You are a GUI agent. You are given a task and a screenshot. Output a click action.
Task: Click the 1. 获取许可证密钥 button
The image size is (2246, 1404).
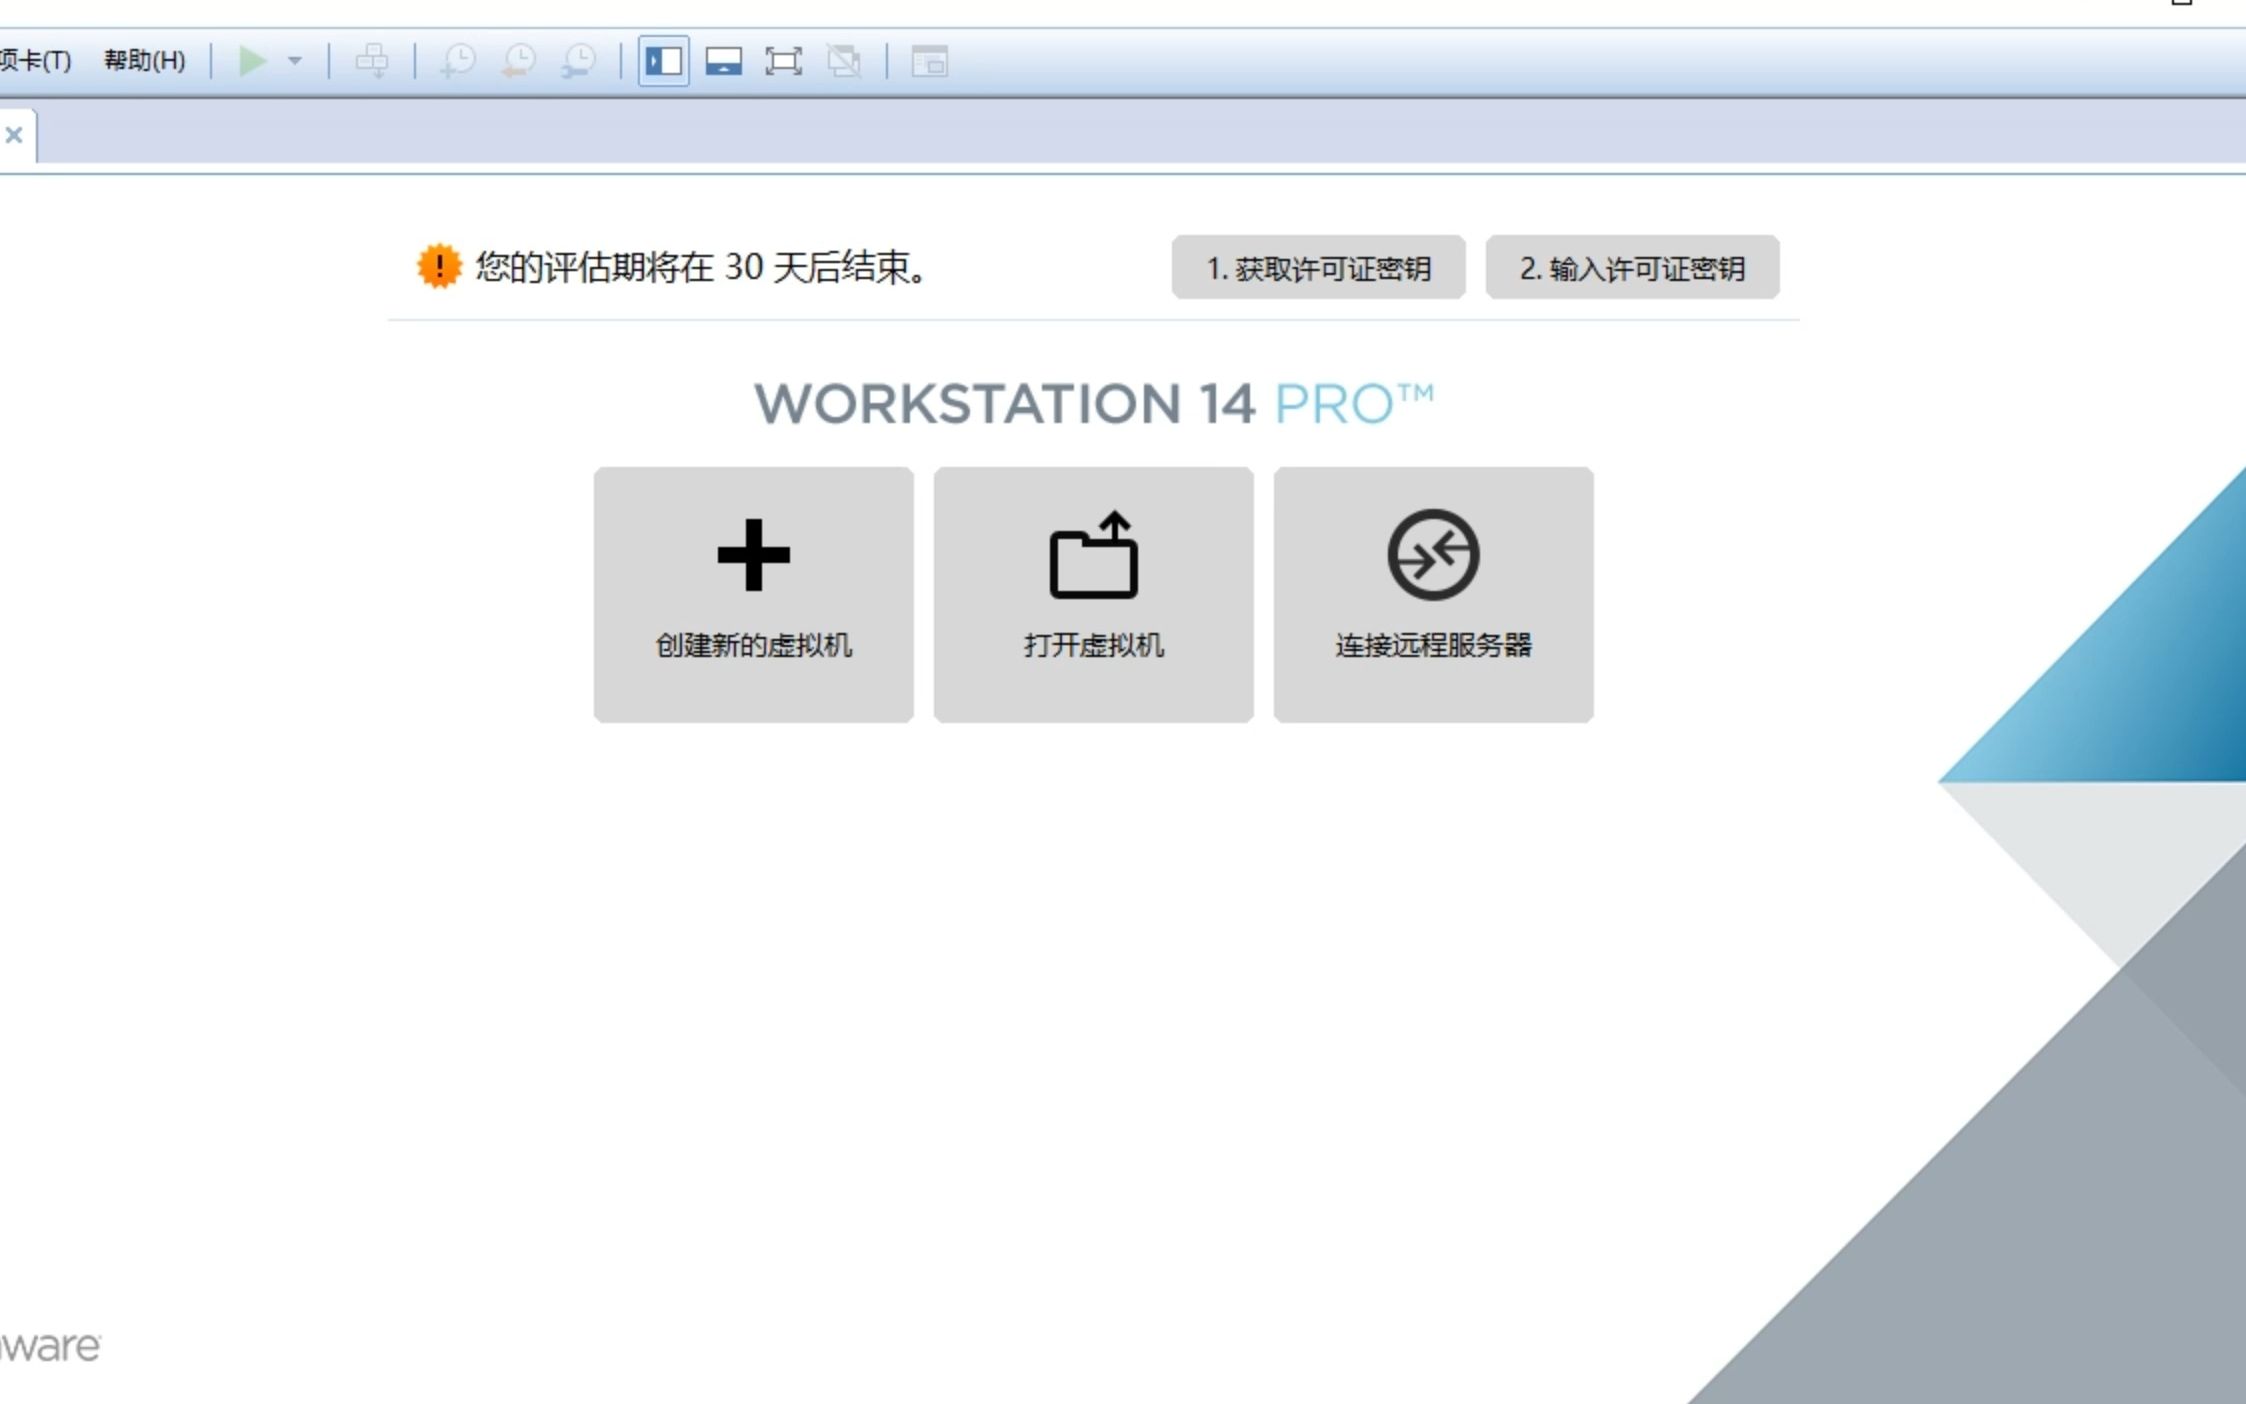1319,268
